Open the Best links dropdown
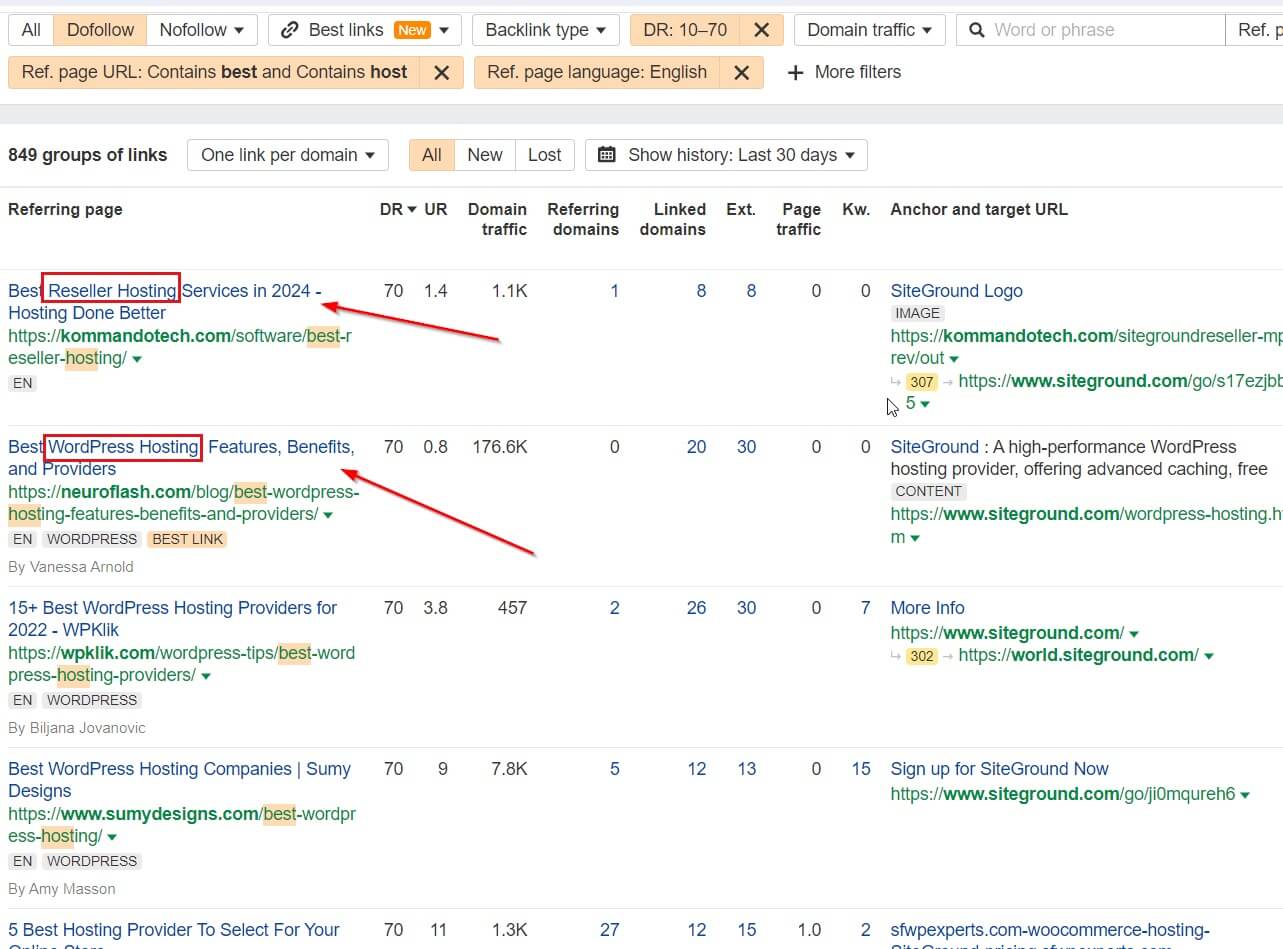This screenshot has height=949, width=1283. (x=365, y=30)
